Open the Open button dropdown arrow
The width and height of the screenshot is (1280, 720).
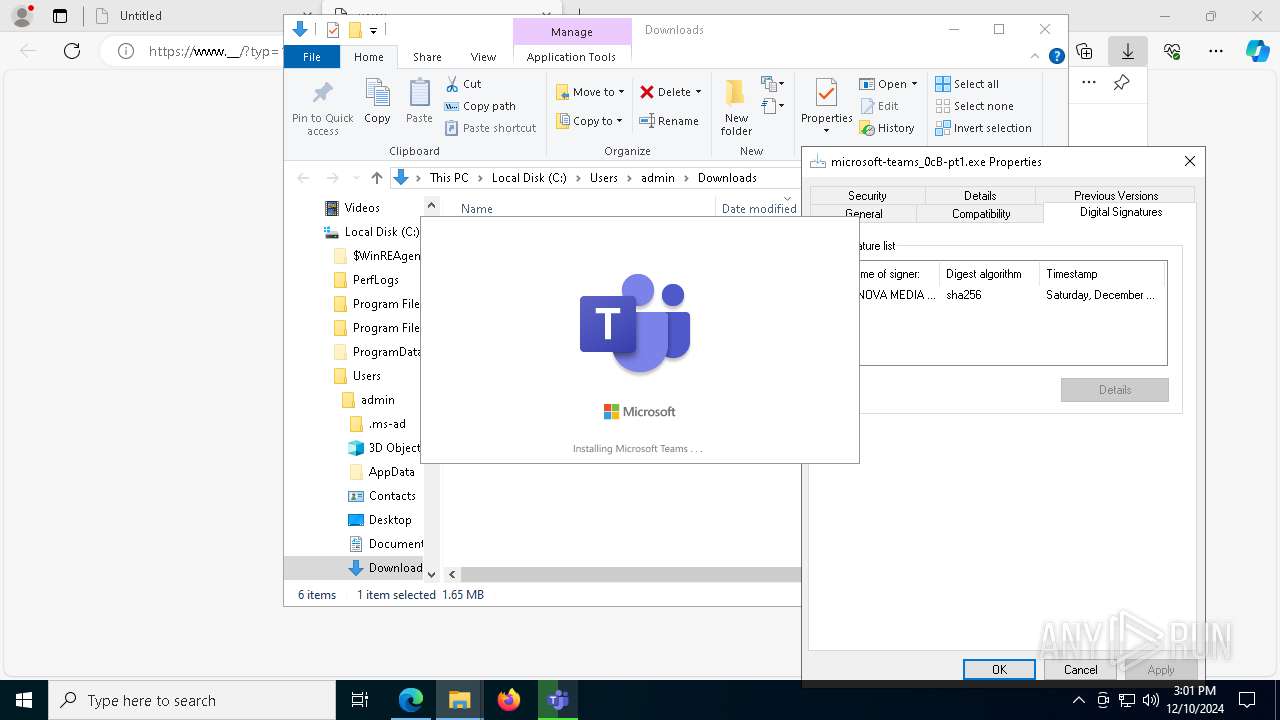914,84
